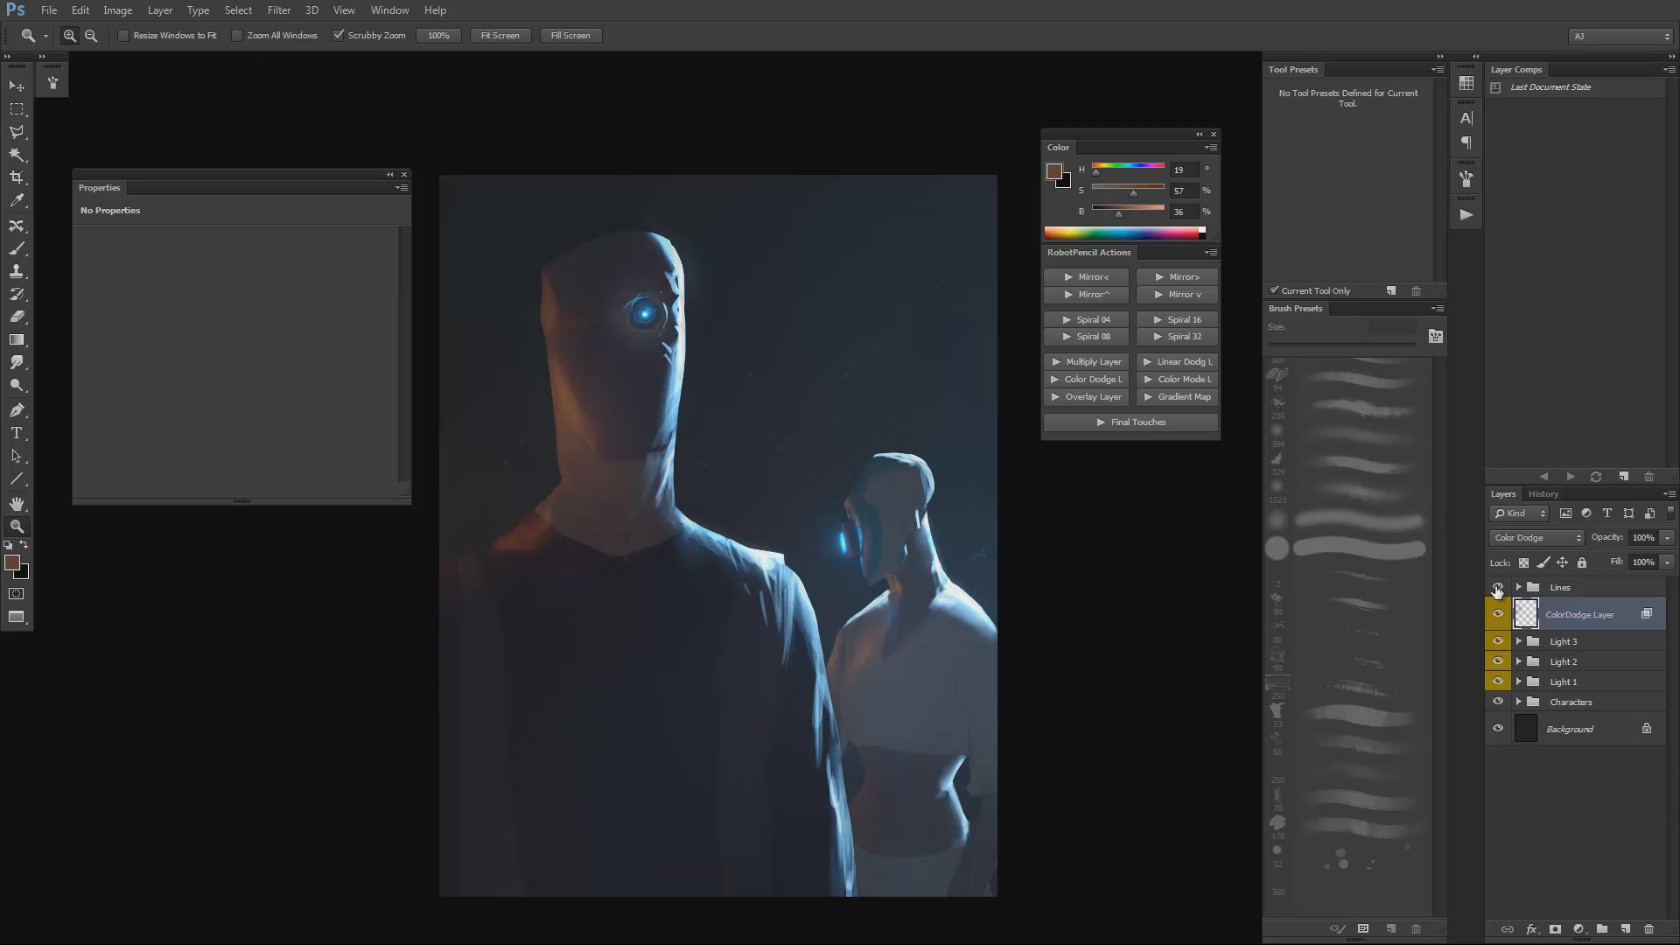Select the Brush tool
Viewport: 1680px width, 945px height.
17,248
